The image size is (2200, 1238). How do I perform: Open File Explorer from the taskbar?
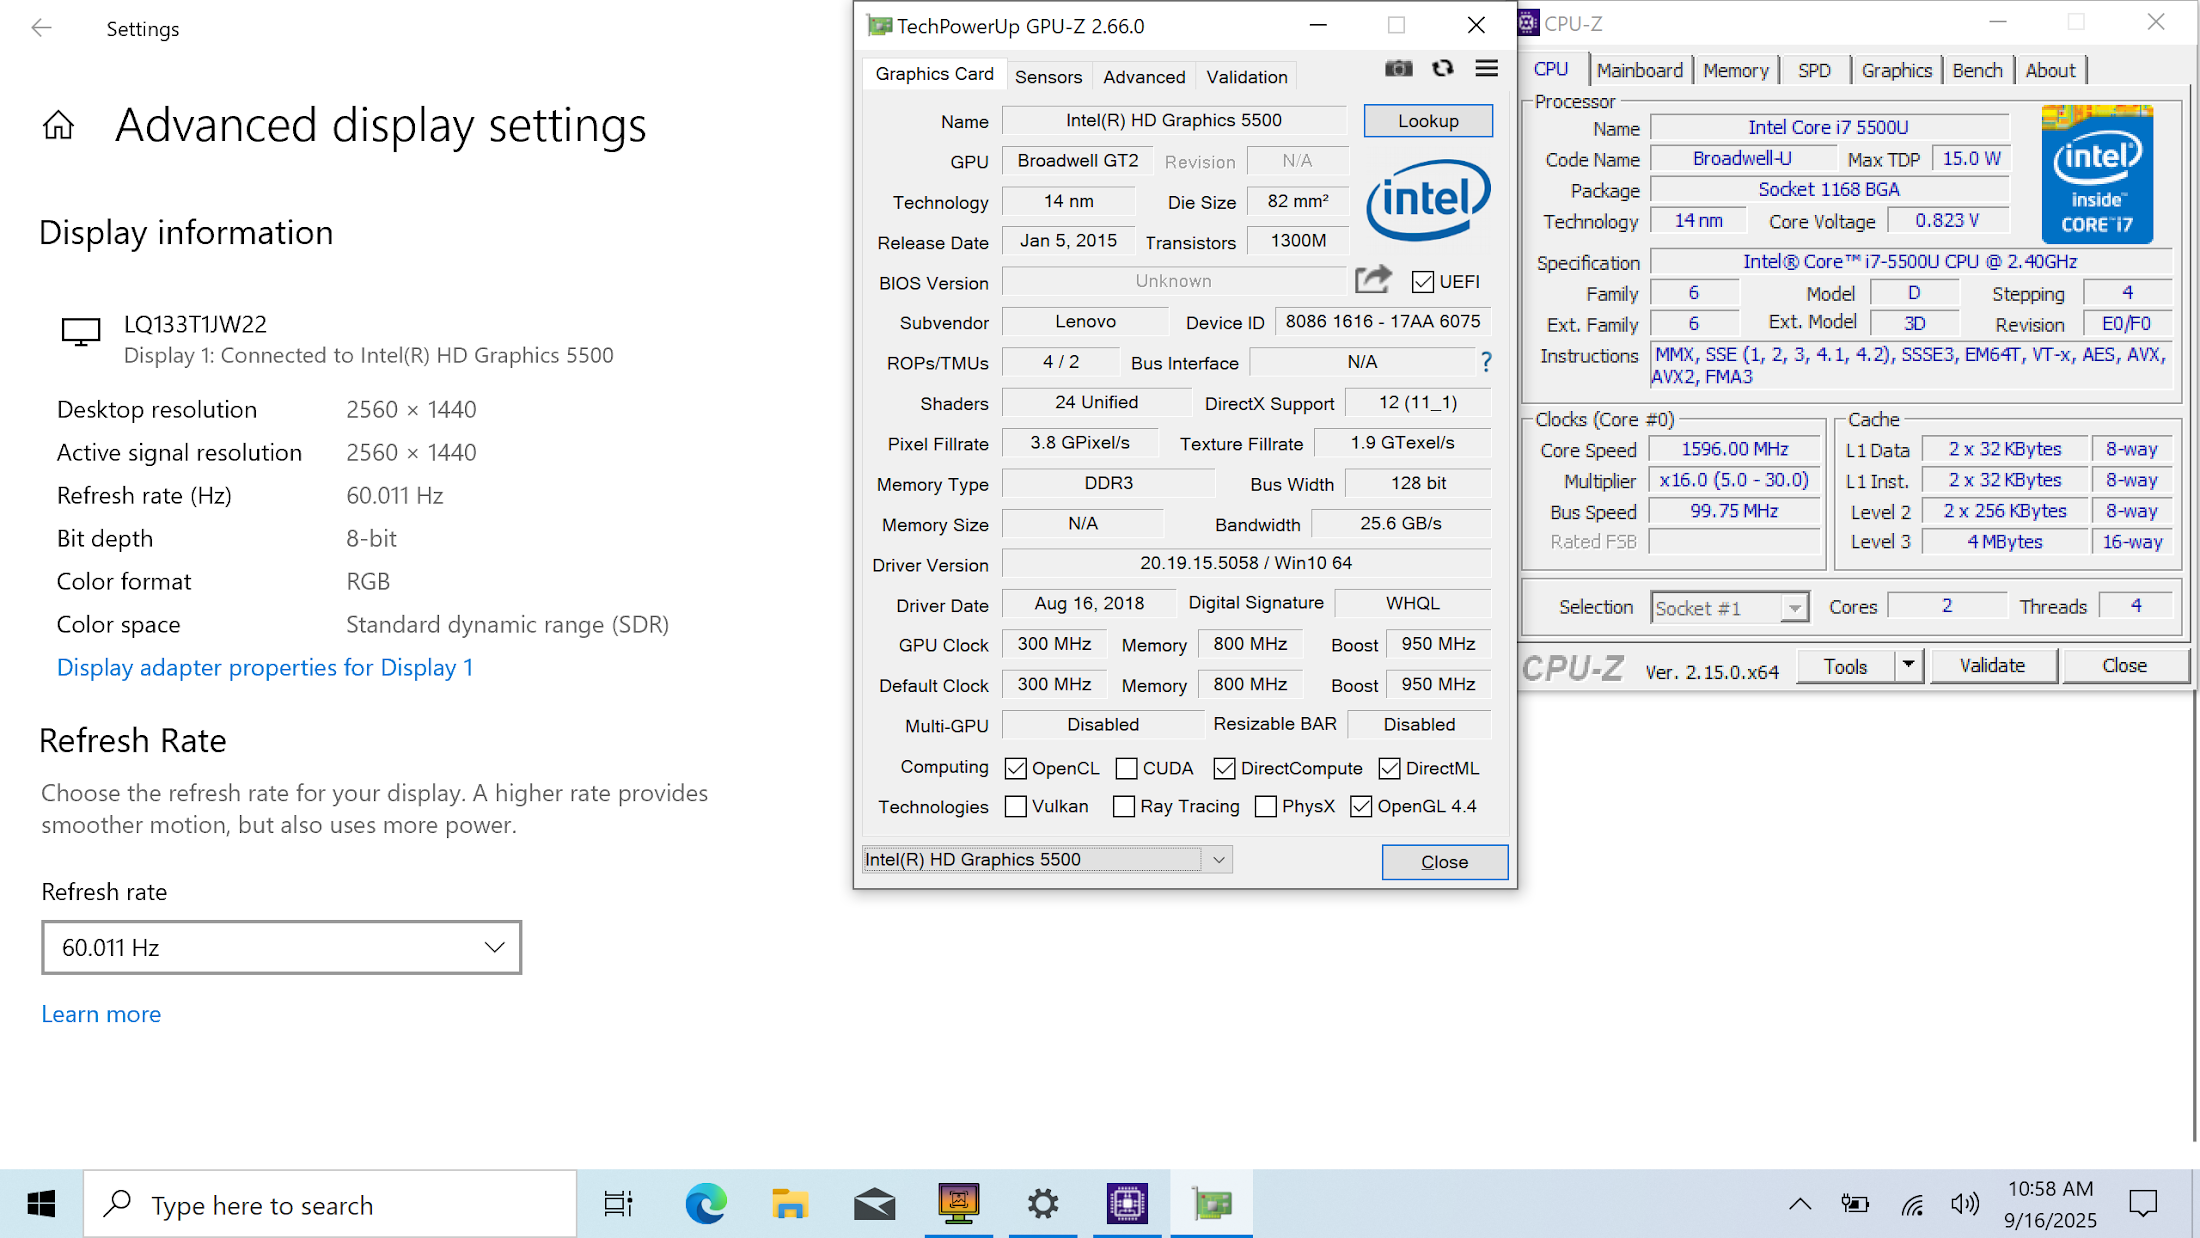pos(790,1204)
